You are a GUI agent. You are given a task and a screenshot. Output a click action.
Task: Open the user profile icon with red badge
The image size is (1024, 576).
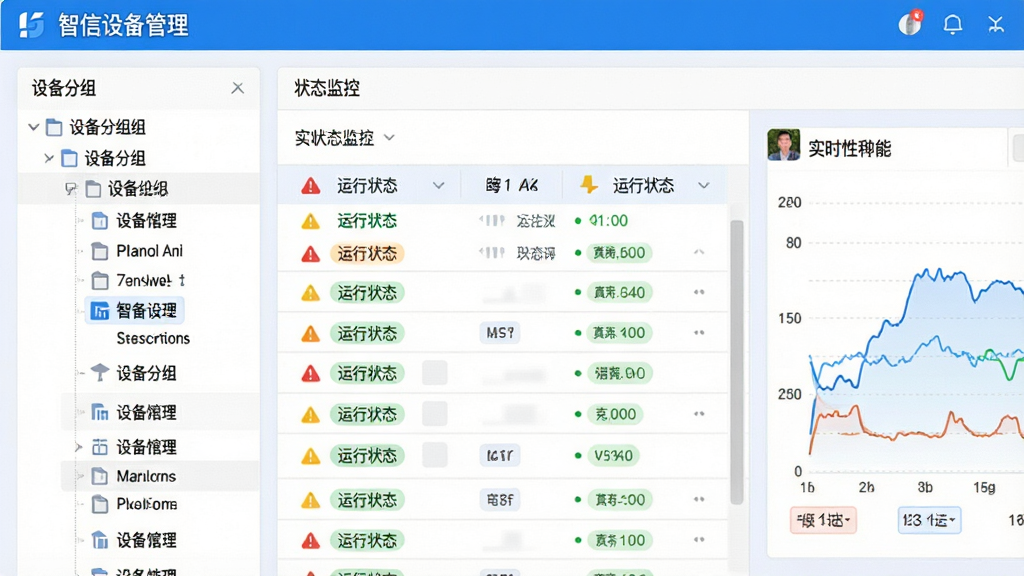[910, 24]
